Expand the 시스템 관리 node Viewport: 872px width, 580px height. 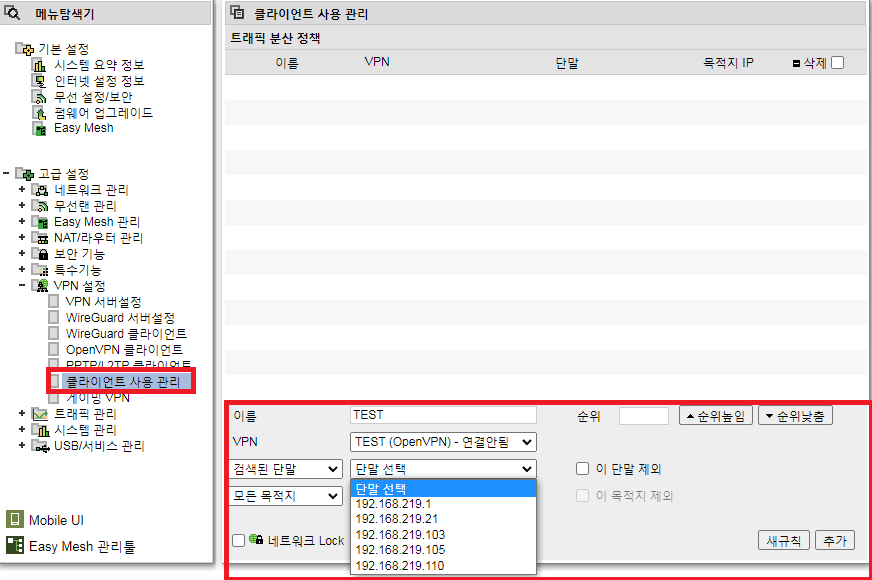(22, 429)
